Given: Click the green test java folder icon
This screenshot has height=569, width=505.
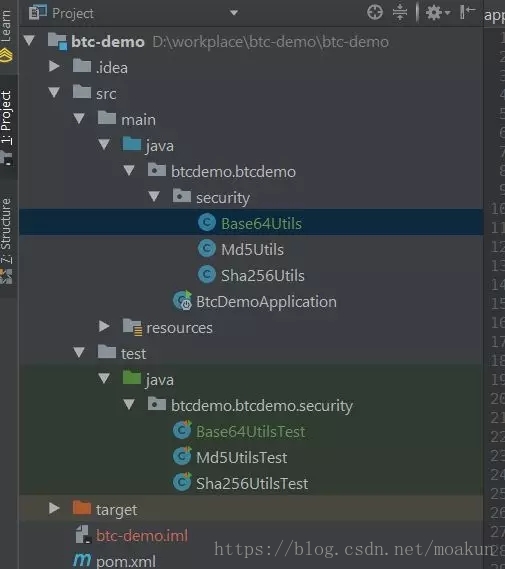Looking at the screenshot, I should tap(132, 378).
